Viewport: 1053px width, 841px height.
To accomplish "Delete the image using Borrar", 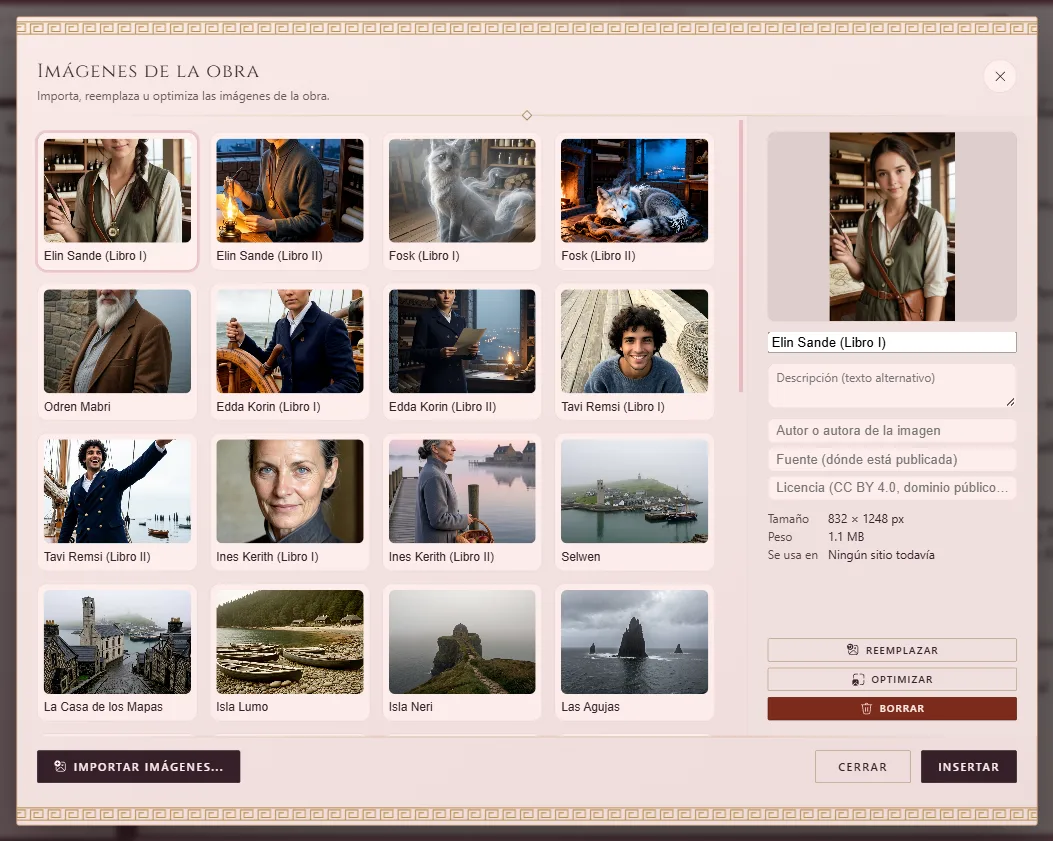I will click(x=892, y=709).
